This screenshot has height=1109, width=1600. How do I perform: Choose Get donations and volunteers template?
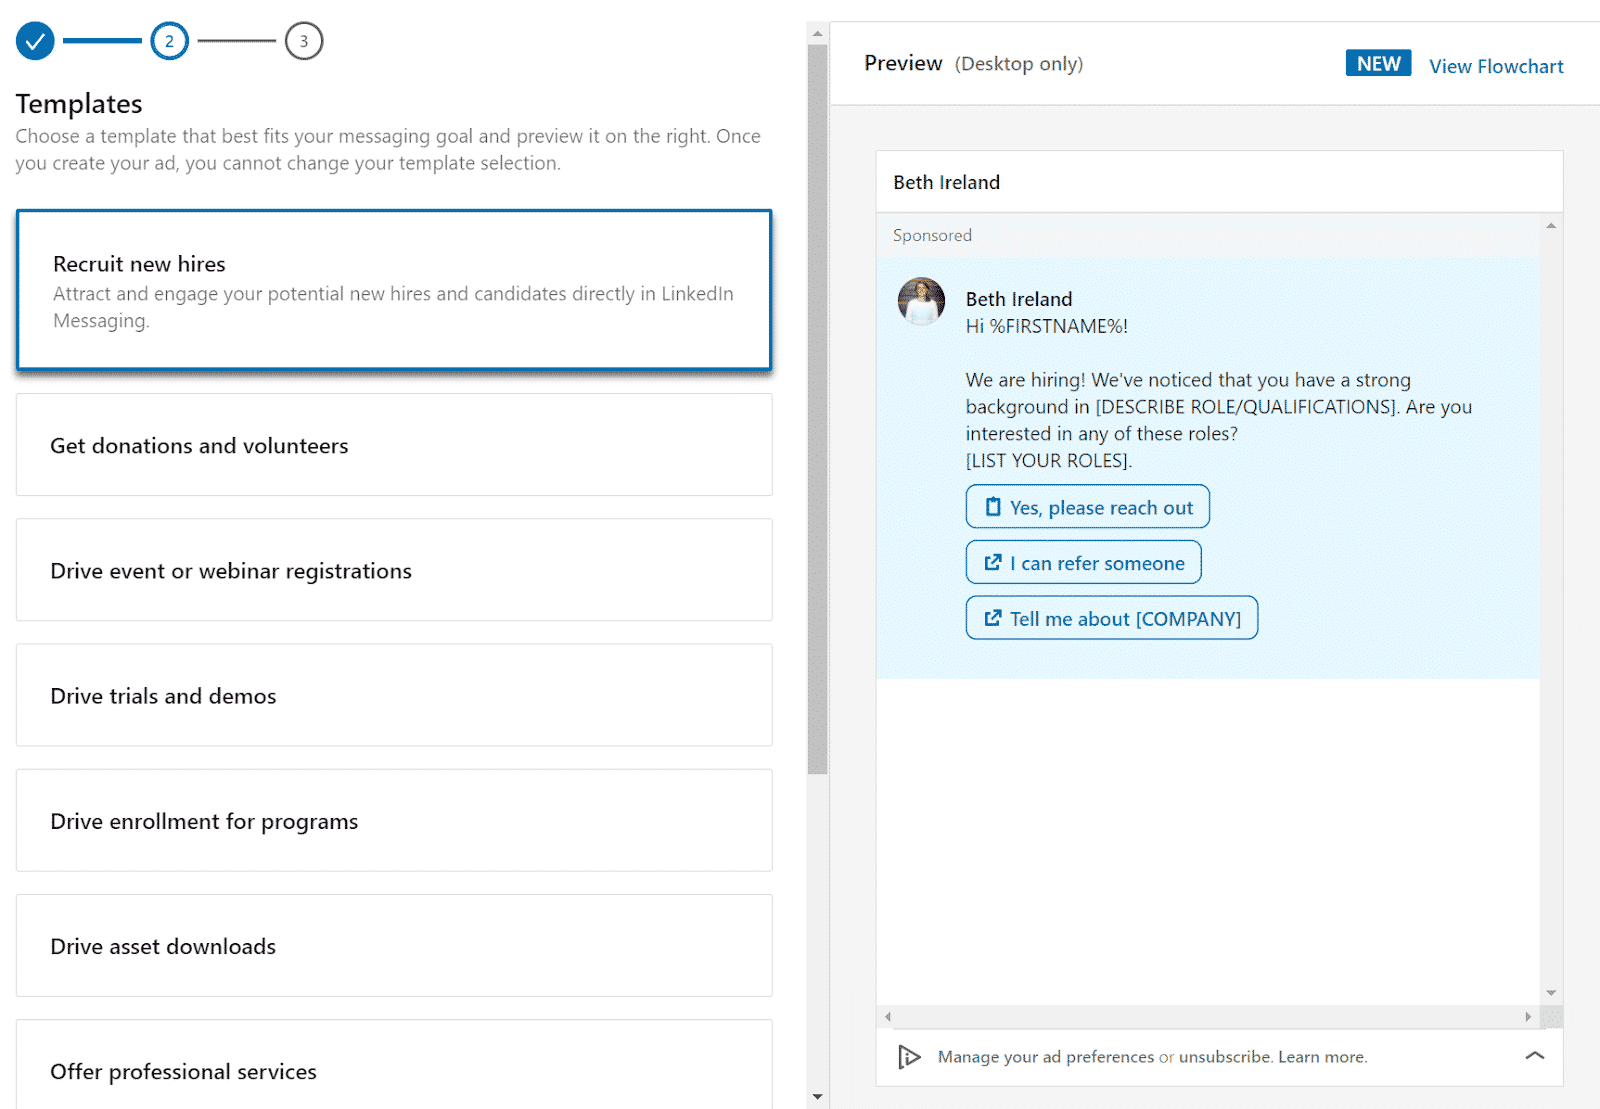click(x=394, y=445)
